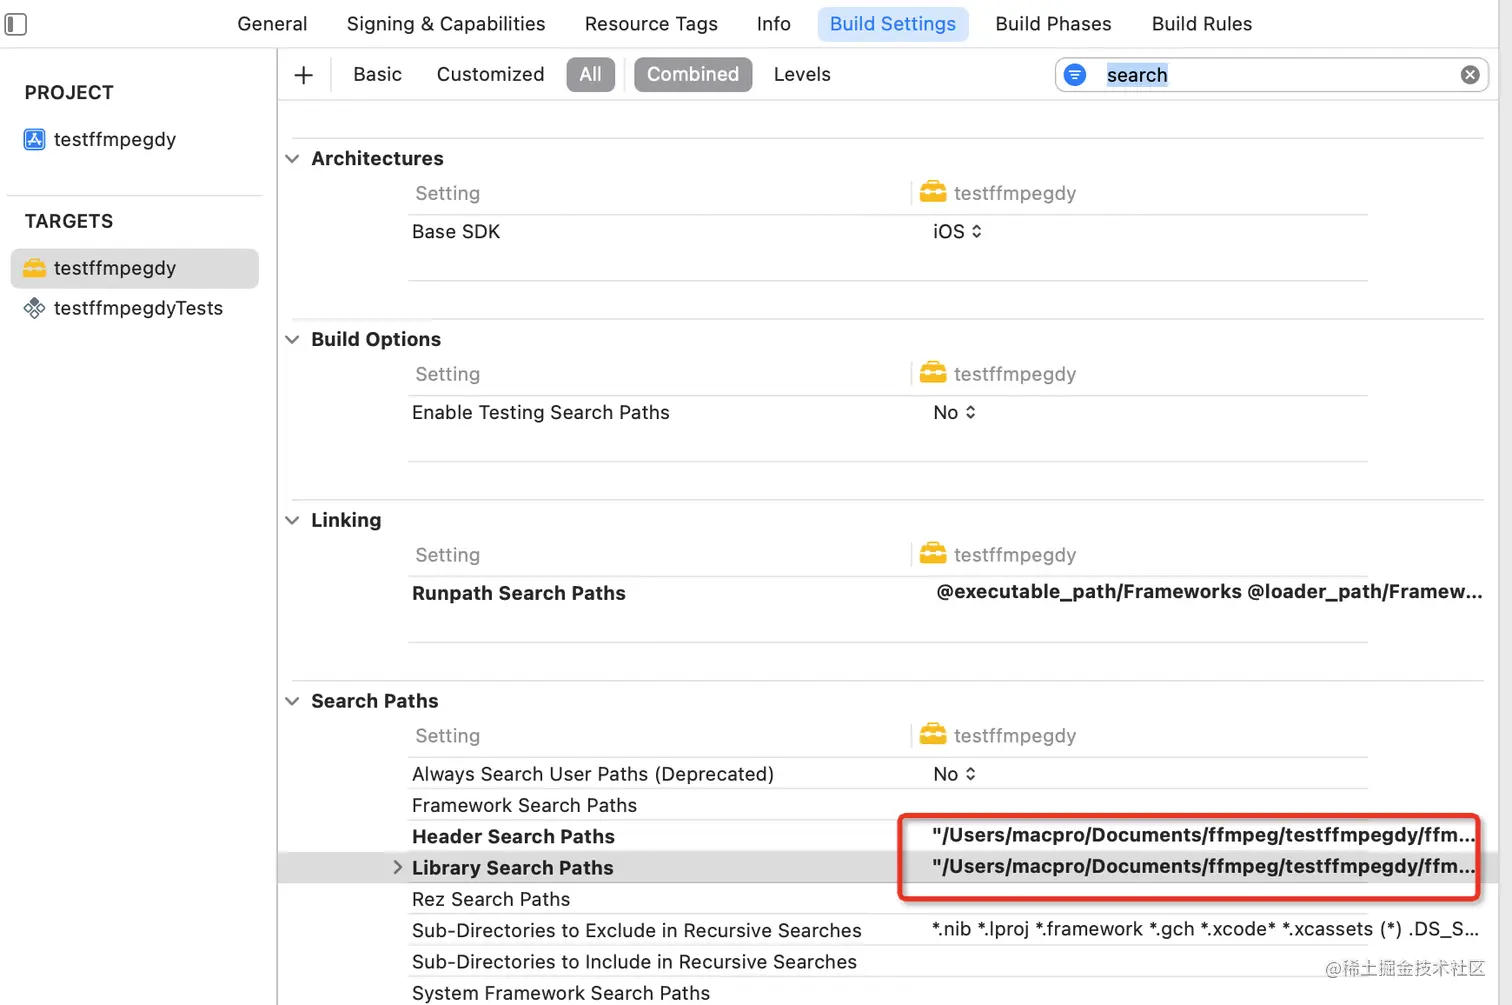1512x1005 pixels.
Task: Collapse the Search Paths section
Action: [292, 702]
